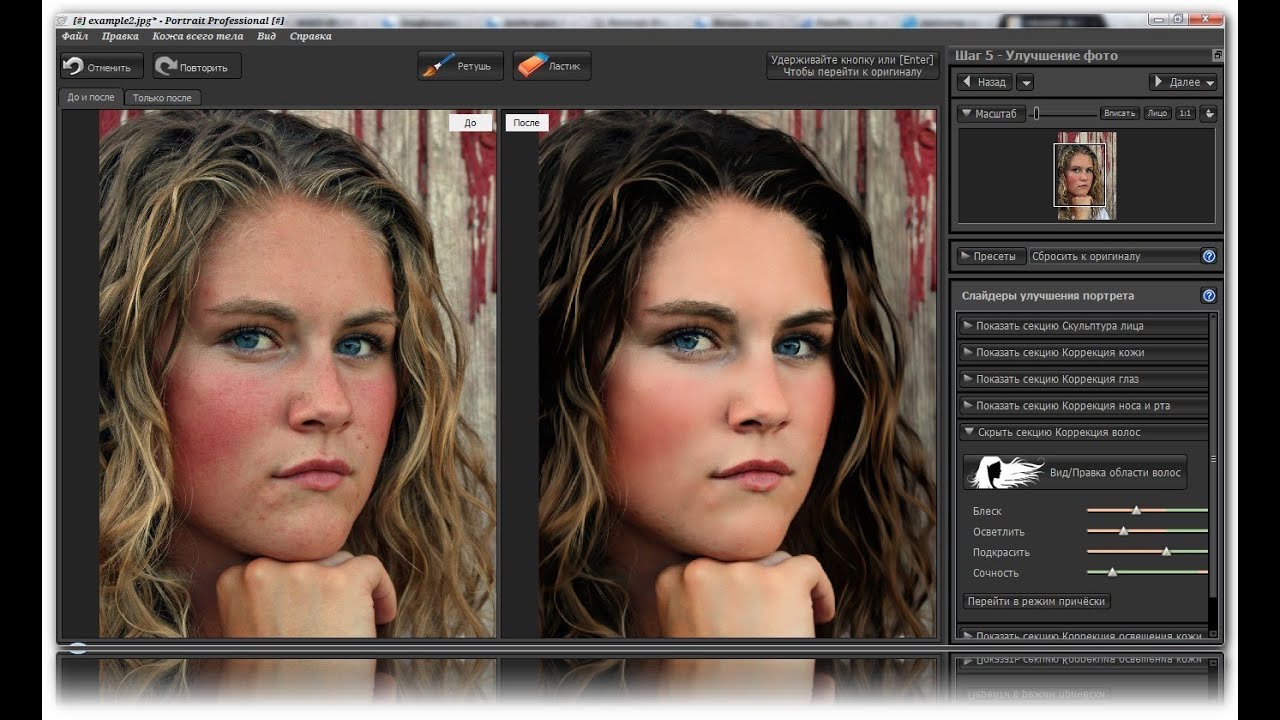Undo the last edit with Отменить
1280x720 pixels.
point(101,67)
